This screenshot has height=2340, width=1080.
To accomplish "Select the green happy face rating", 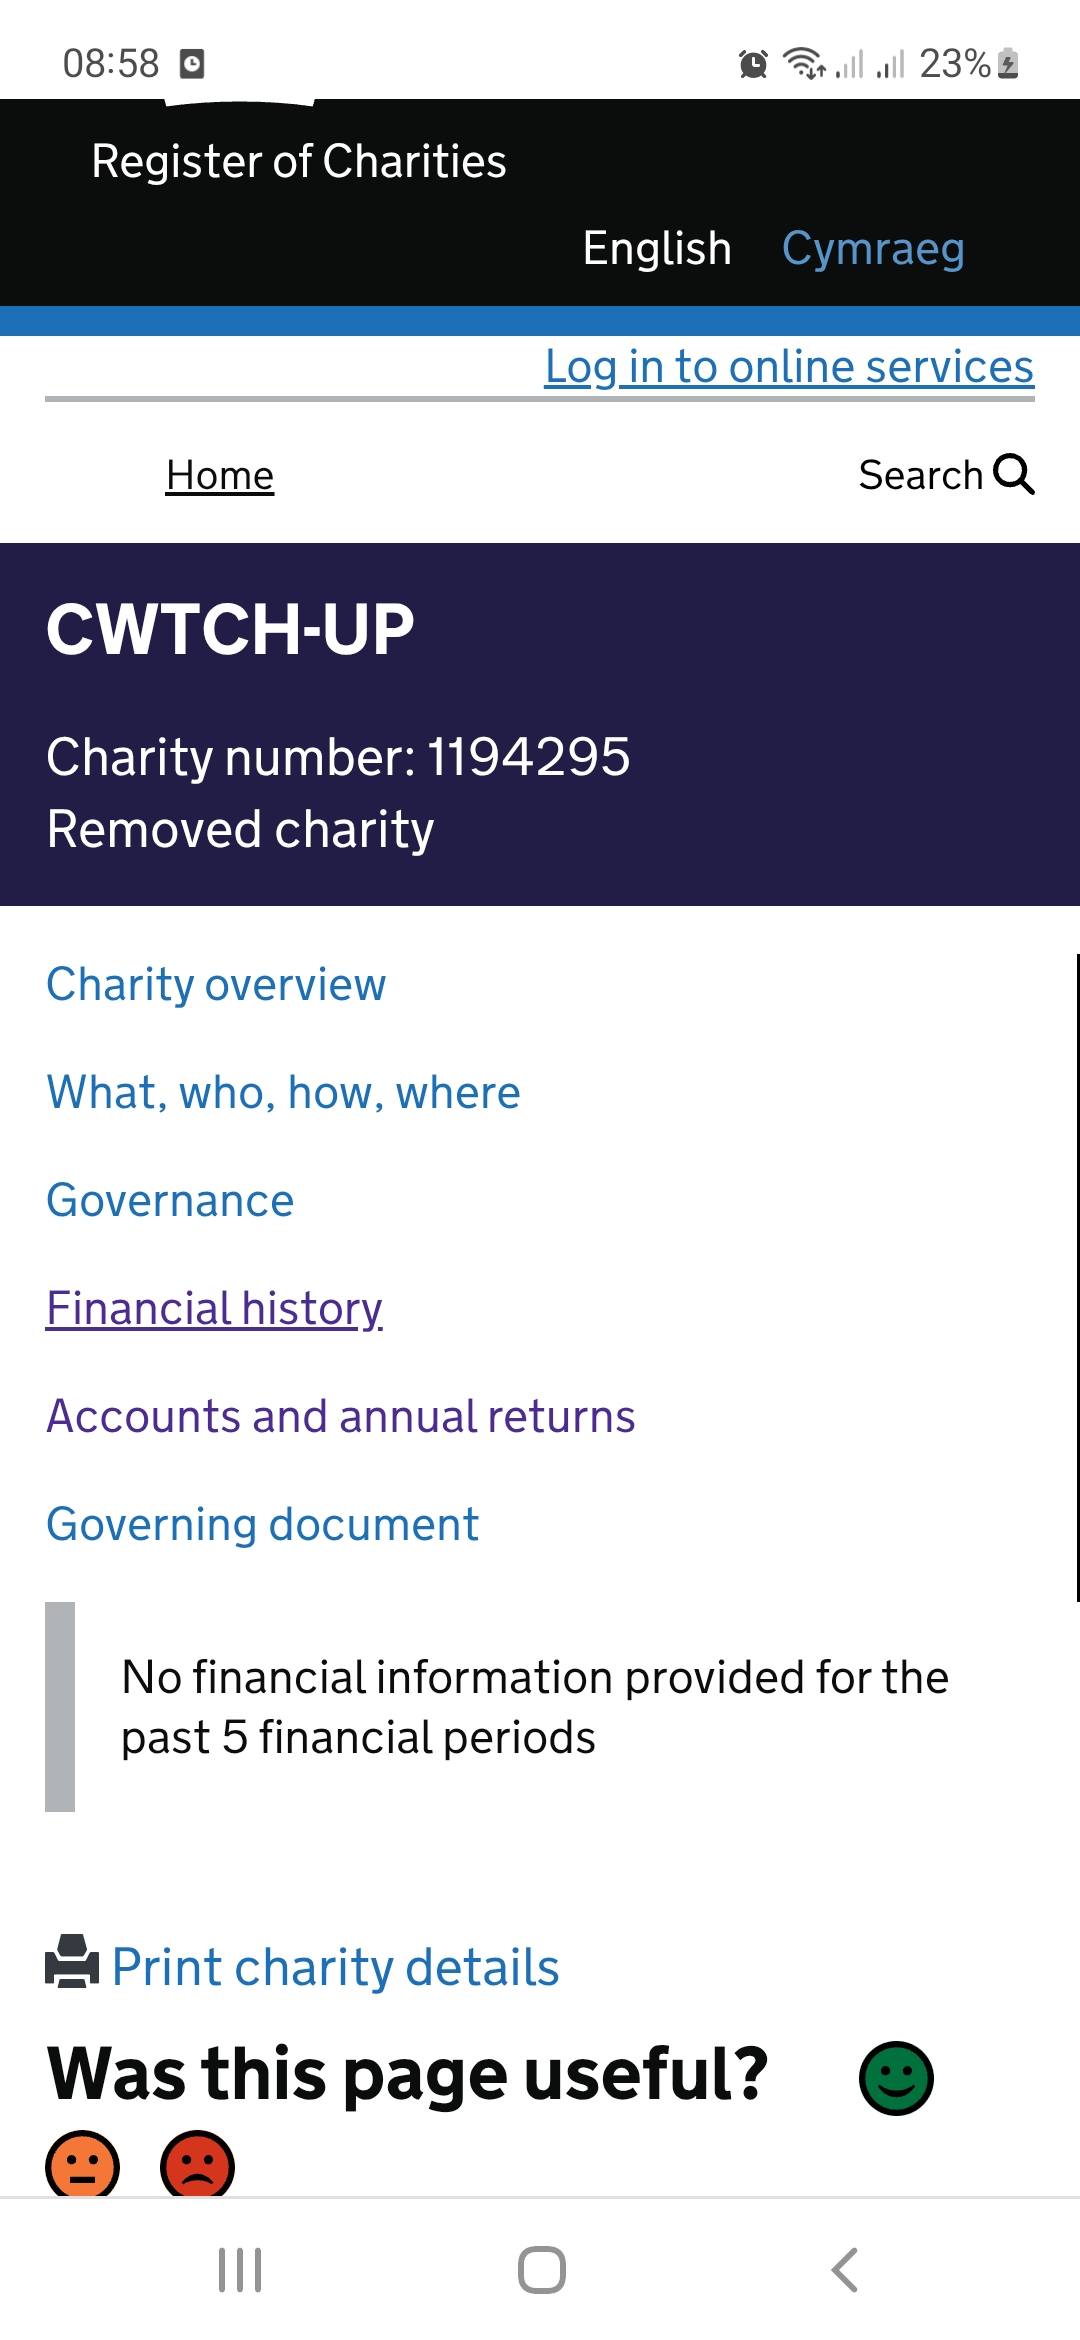I will coord(896,2078).
